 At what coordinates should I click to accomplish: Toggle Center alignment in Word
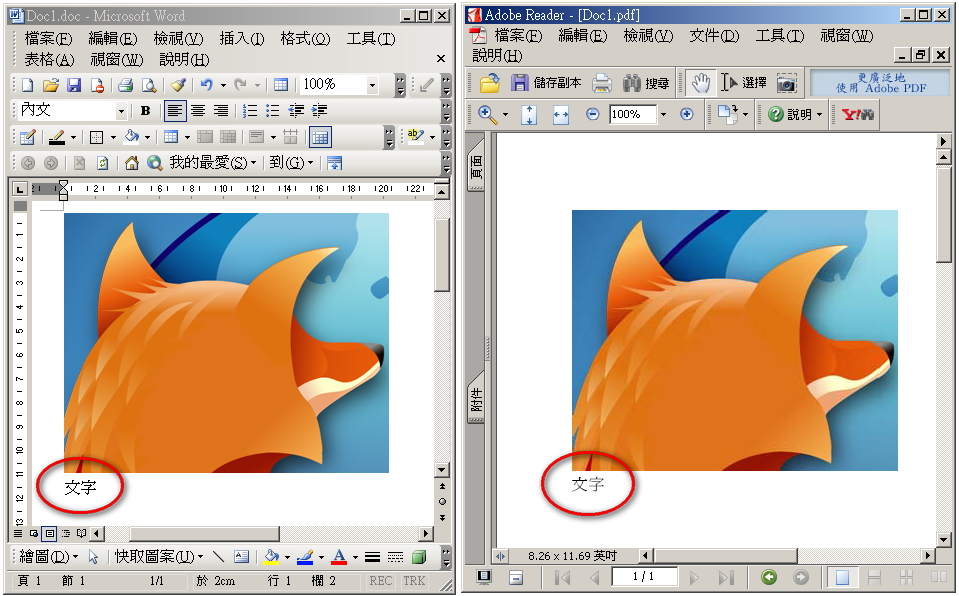tap(198, 111)
